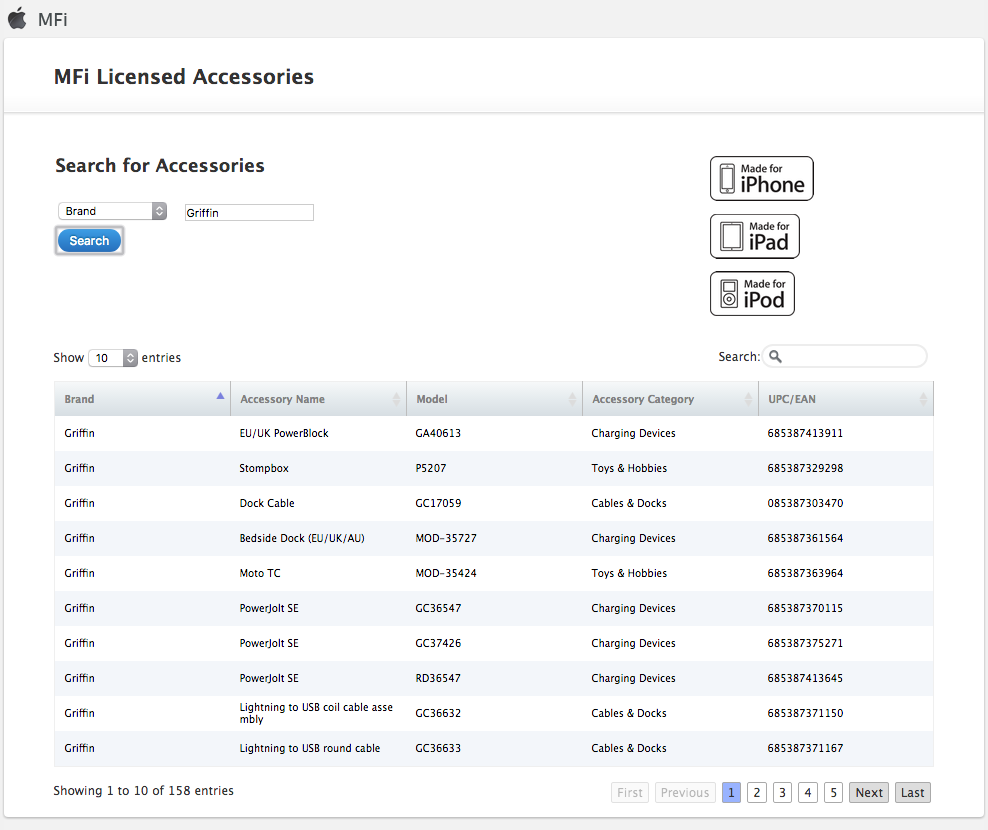This screenshot has height=830, width=988.
Task: Click the blue Search button
Action: (x=89, y=241)
